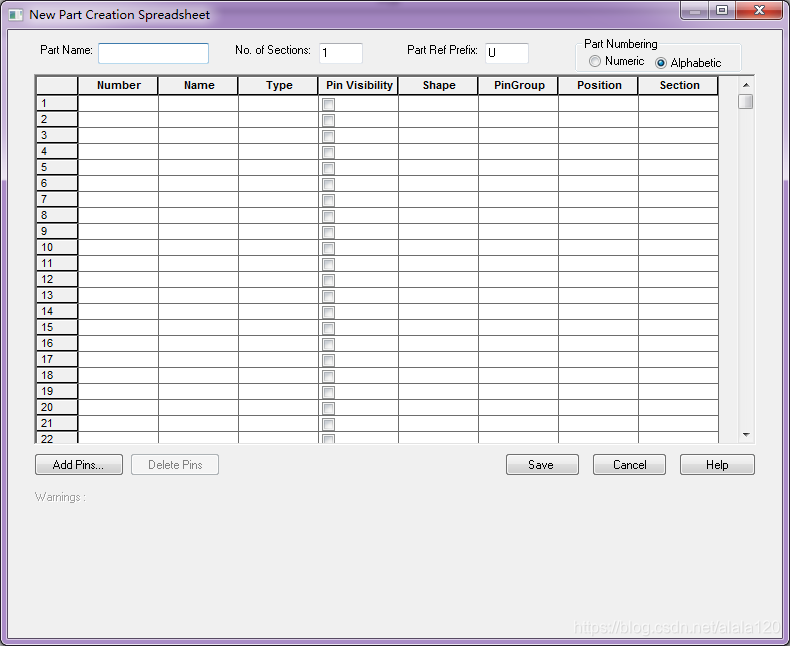Click the Part Ref Prefix field
Image resolution: width=790 pixels, height=646 pixels.
[506, 53]
